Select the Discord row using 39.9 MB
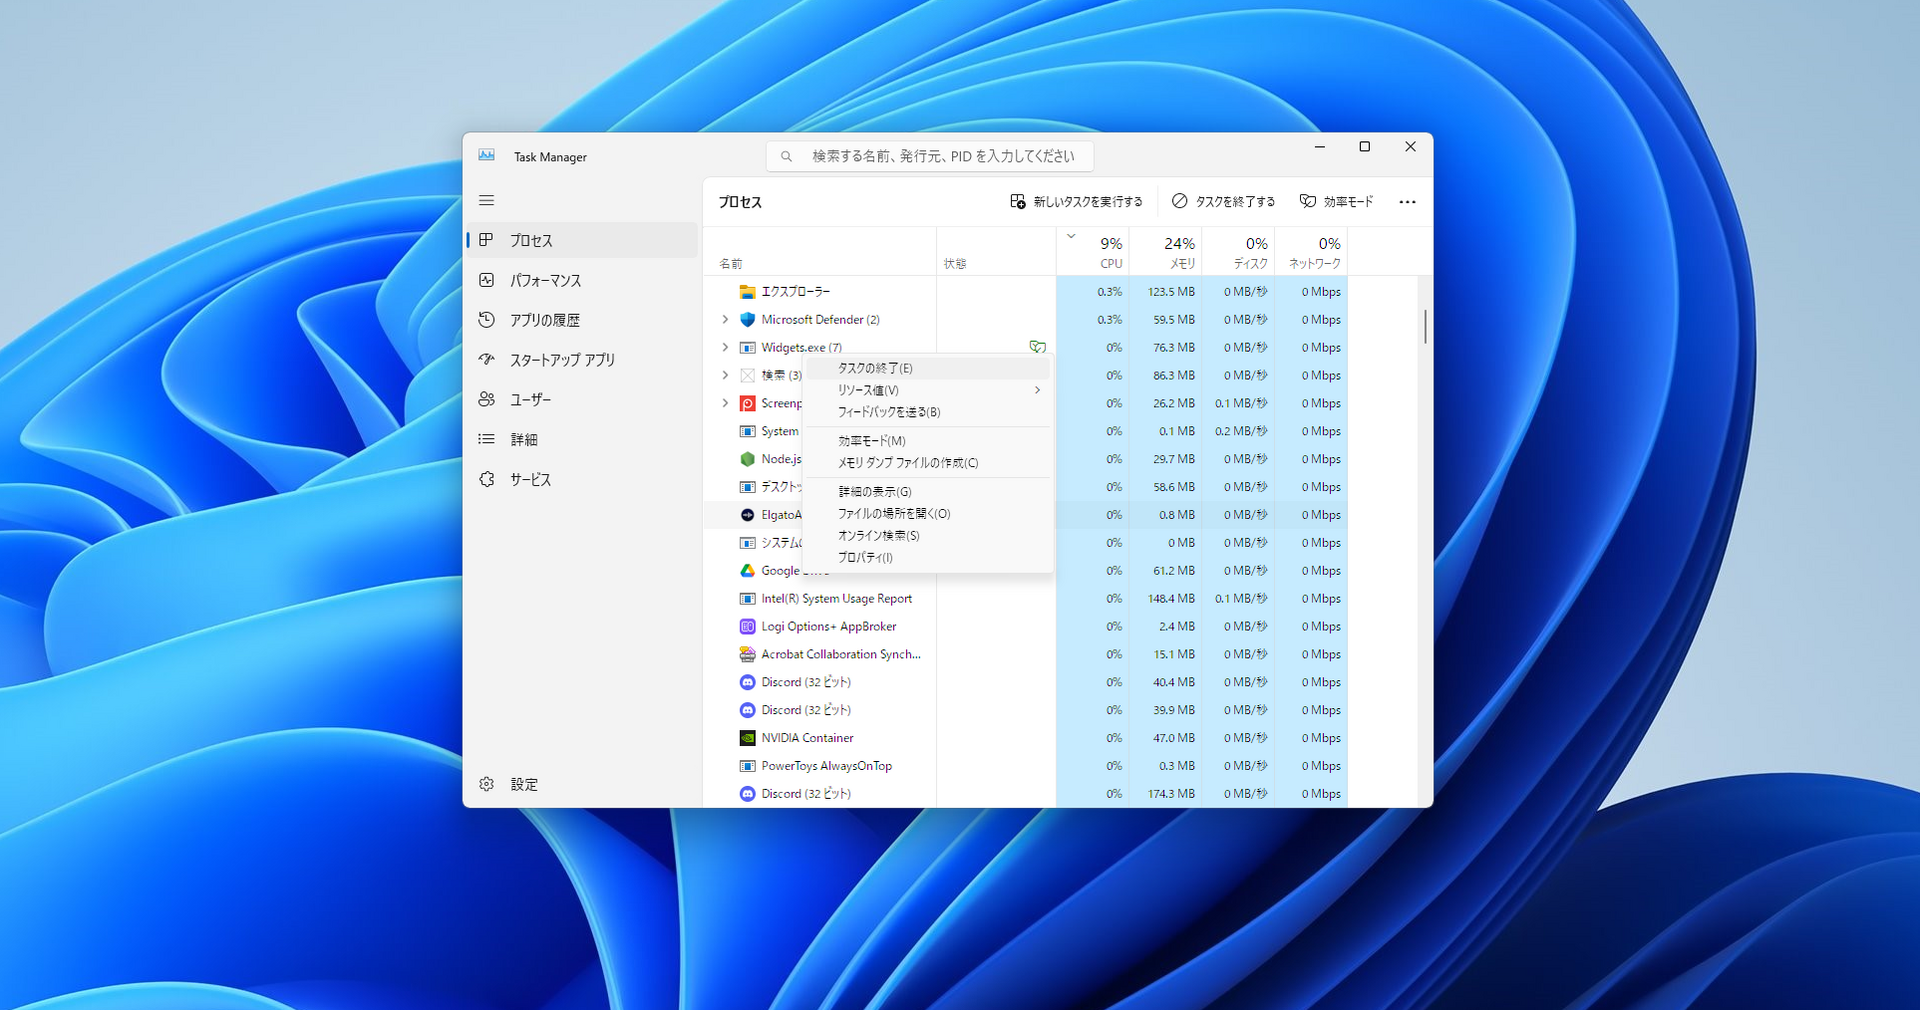This screenshot has width=1920, height=1010. pyautogui.click(x=1026, y=710)
